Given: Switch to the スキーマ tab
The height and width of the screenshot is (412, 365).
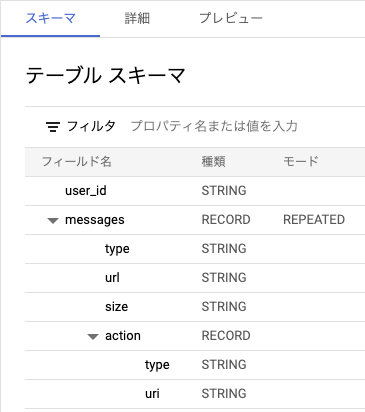Looking at the screenshot, I should click(x=51, y=18).
